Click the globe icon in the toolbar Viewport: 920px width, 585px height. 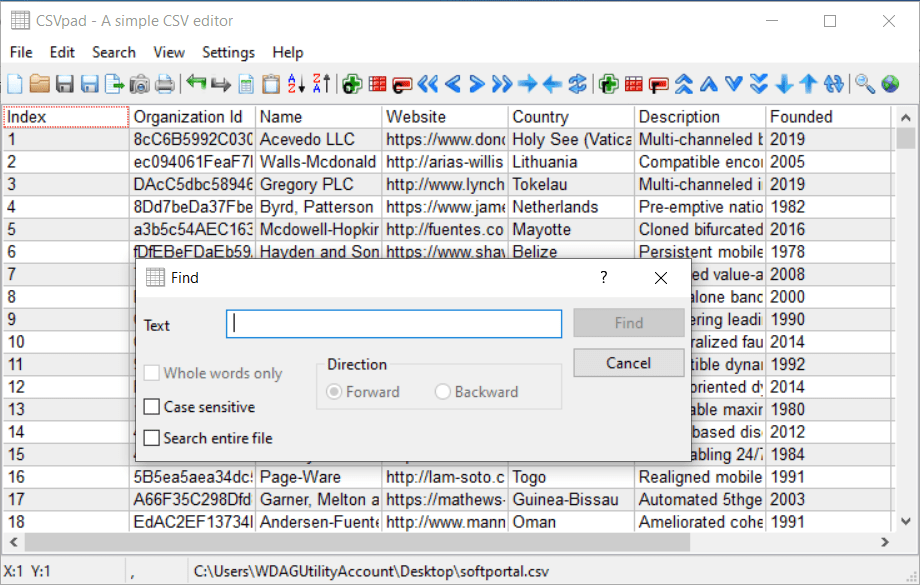[x=890, y=84]
